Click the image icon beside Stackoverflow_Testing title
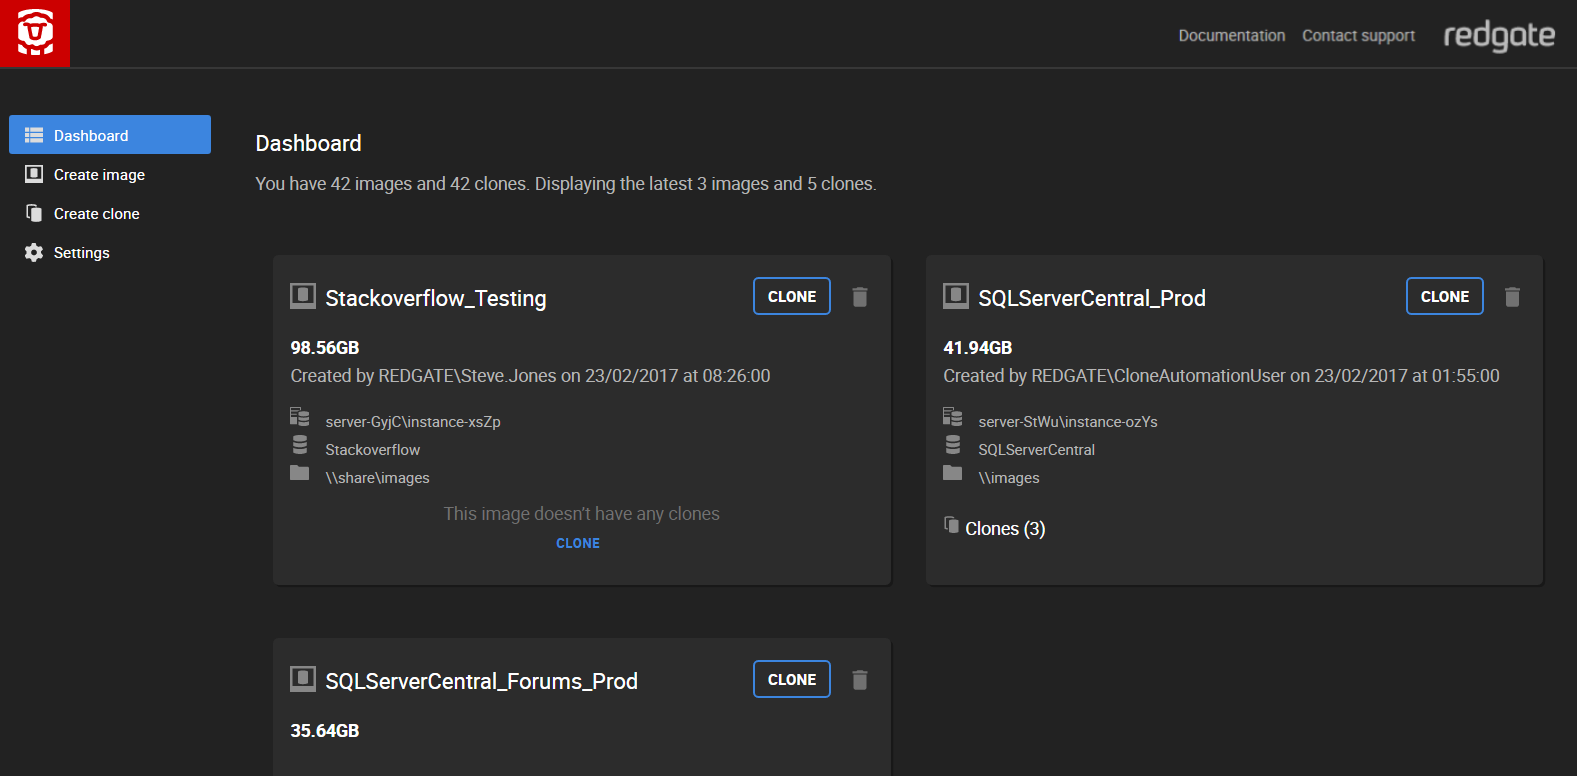The height and width of the screenshot is (776, 1577). [303, 296]
